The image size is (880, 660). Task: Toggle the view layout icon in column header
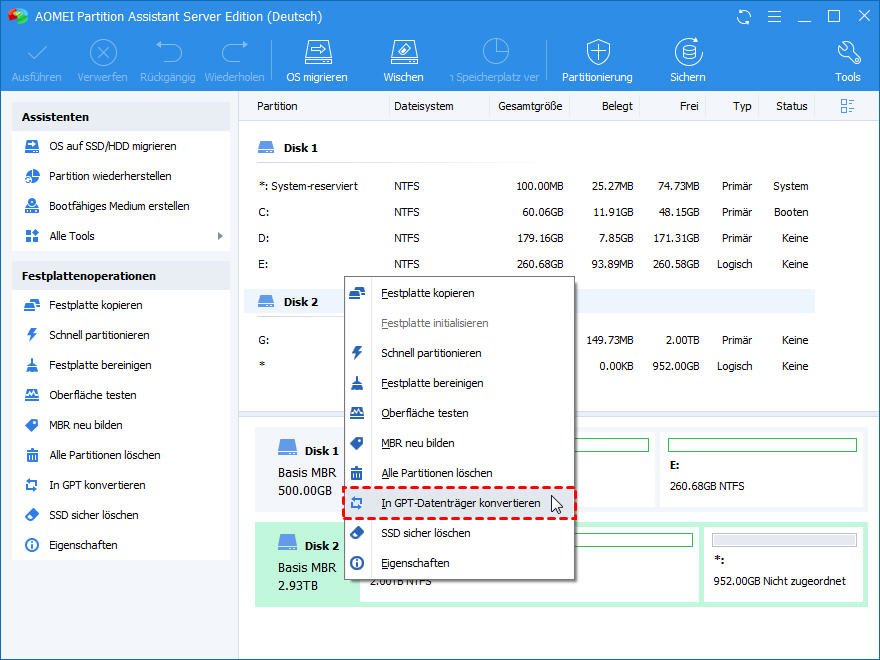[847, 106]
